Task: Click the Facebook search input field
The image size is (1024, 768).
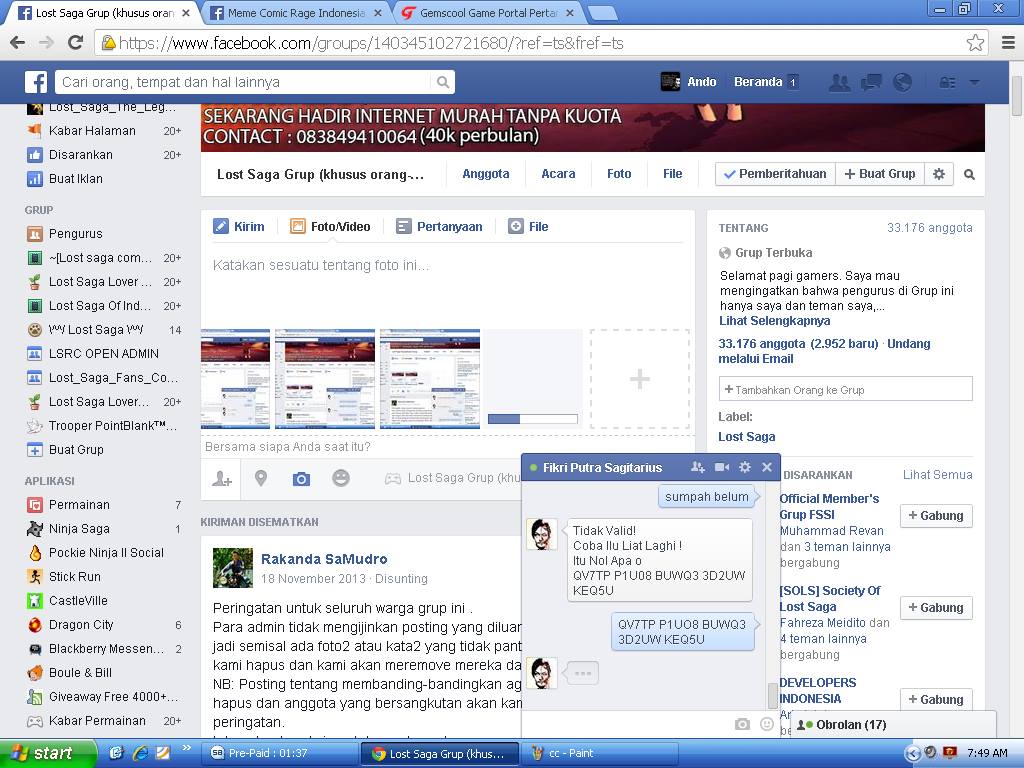Action: [243, 82]
